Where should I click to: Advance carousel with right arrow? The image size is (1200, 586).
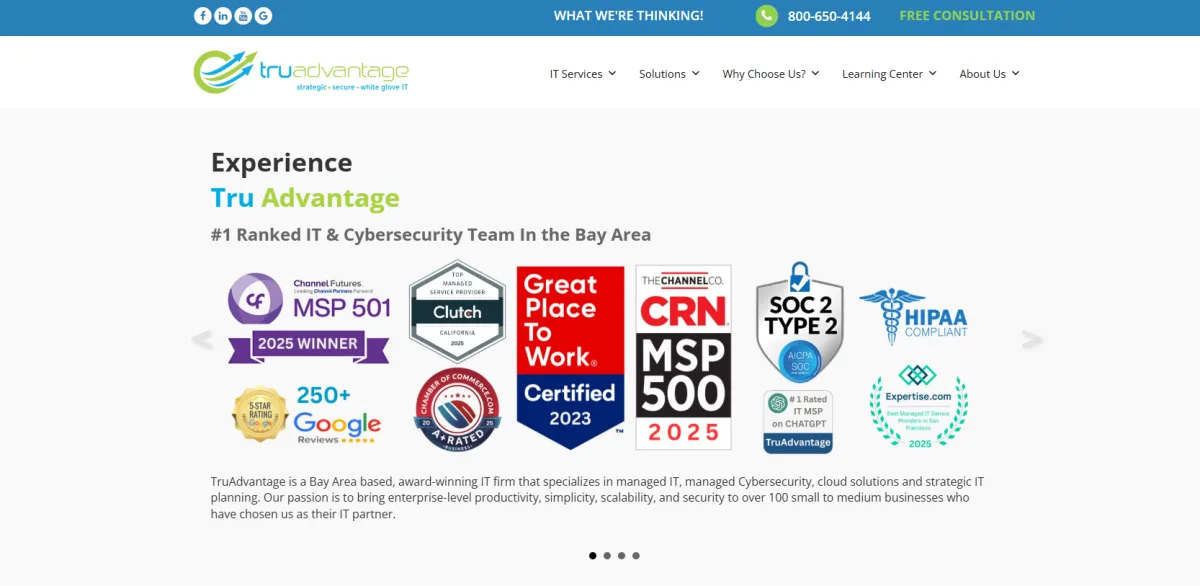point(1032,340)
